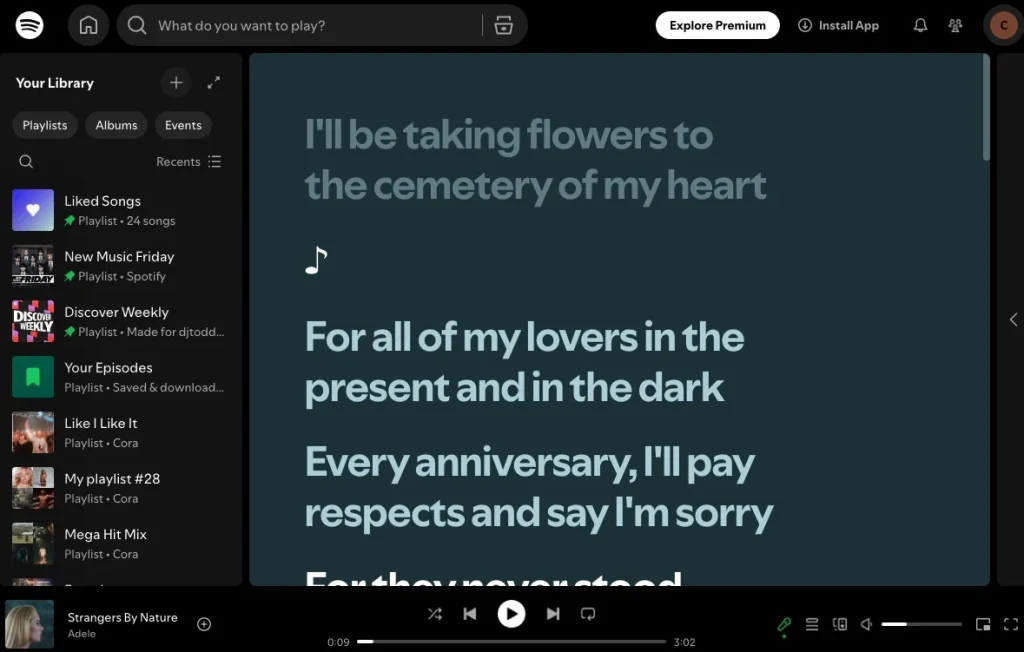This screenshot has width=1024, height=652.
Task: Open Browse from the search bar
Action: pyautogui.click(x=503, y=25)
